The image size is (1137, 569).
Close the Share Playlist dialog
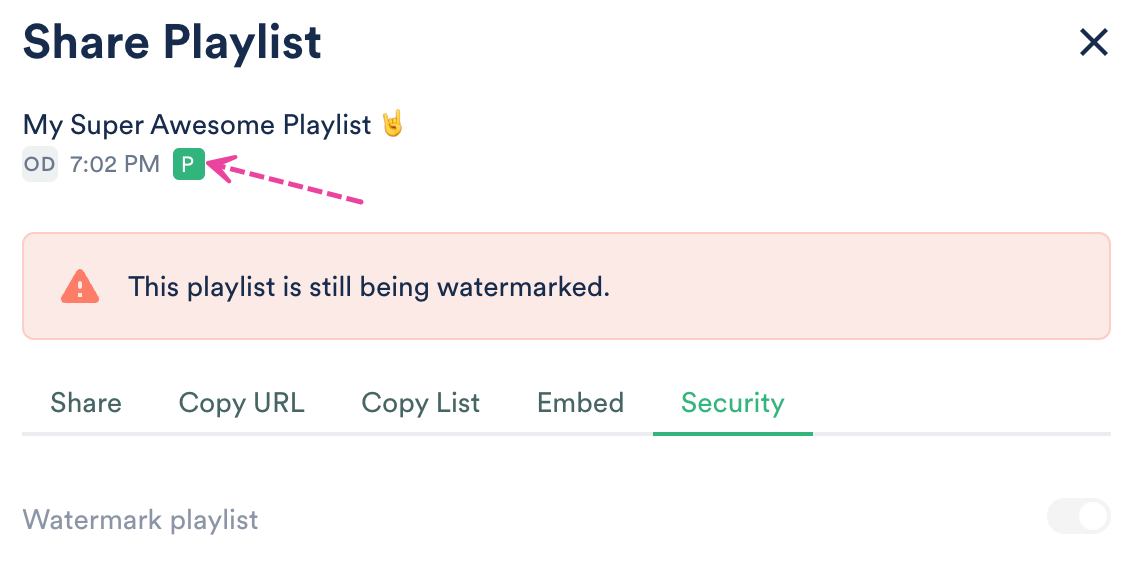1093,43
